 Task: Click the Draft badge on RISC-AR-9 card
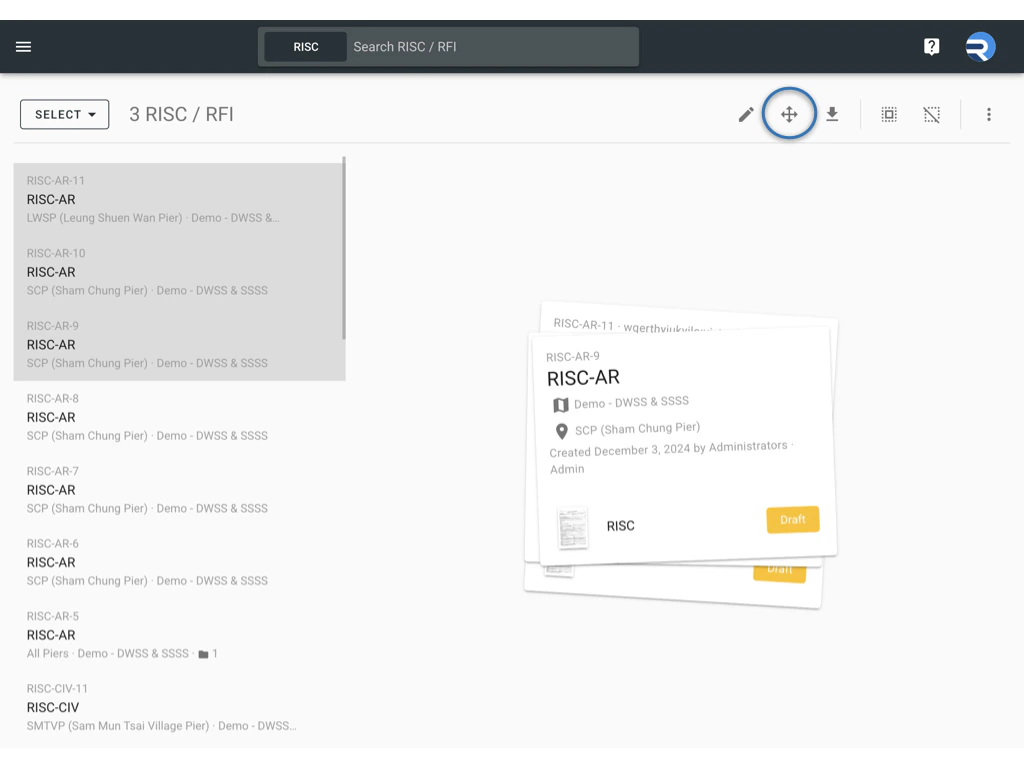pyautogui.click(x=792, y=520)
